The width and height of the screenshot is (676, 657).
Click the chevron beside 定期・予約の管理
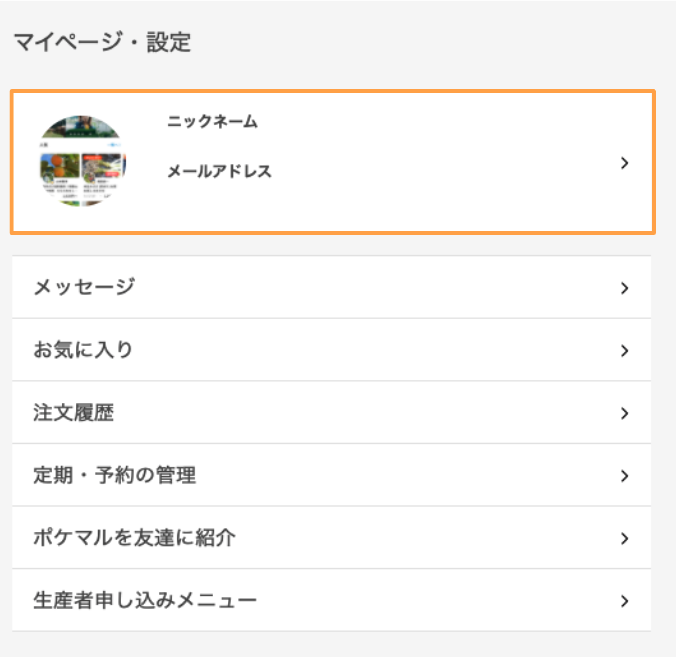[x=624, y=476]
